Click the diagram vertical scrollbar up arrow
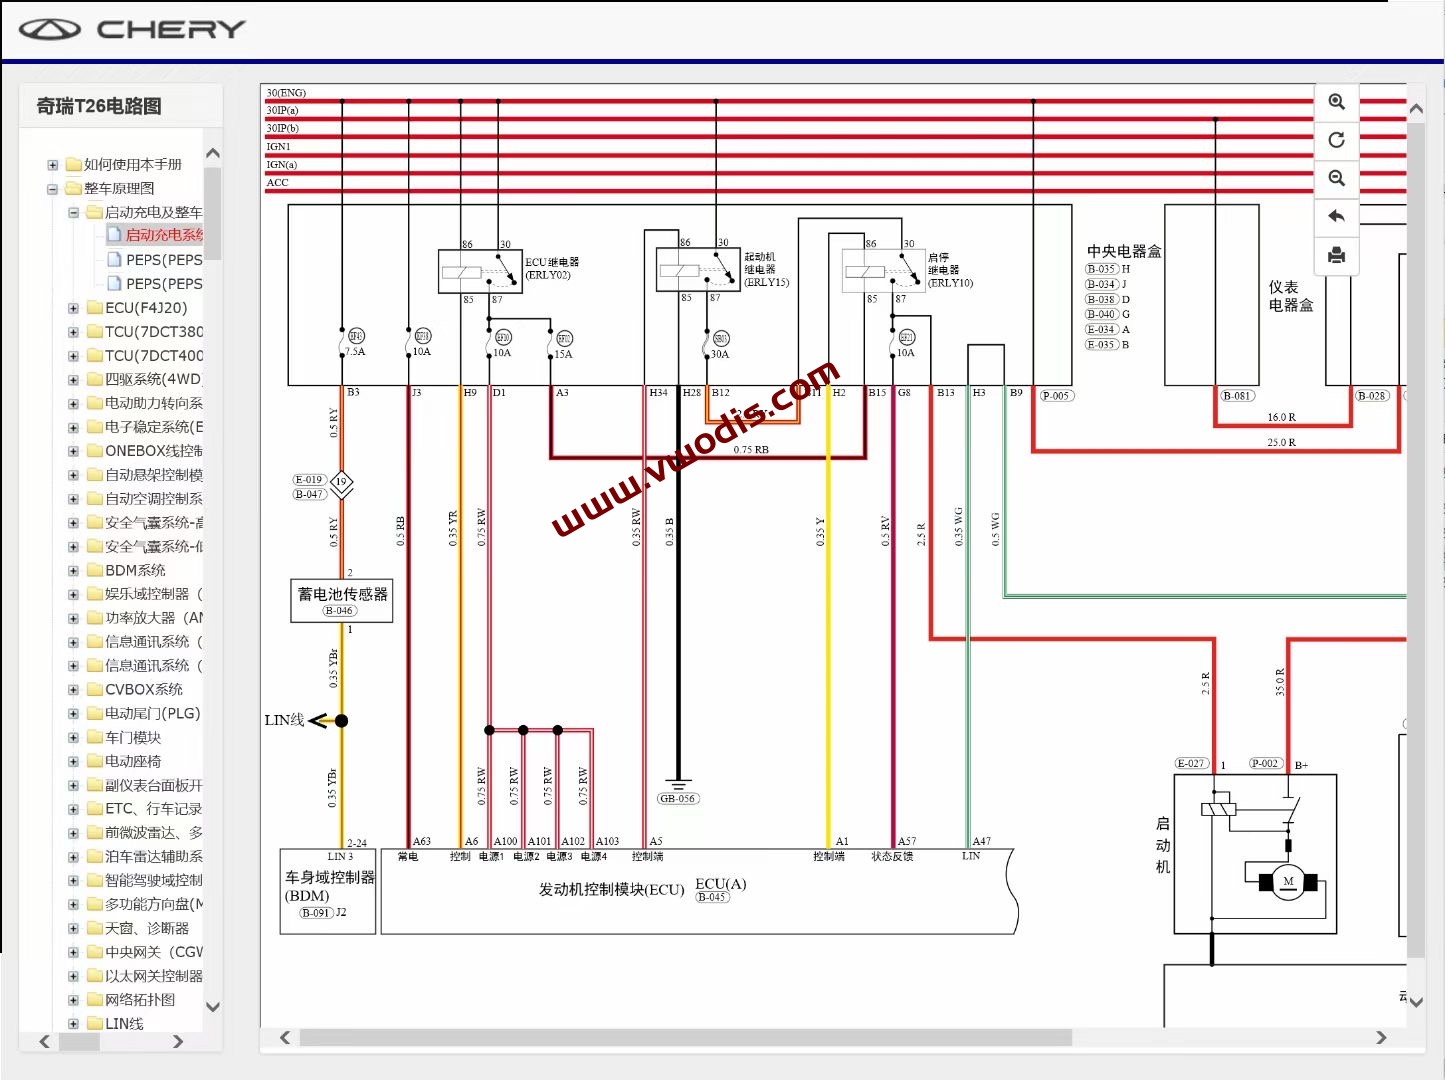The image size is (1445, 1080). tap(1416, 108)
